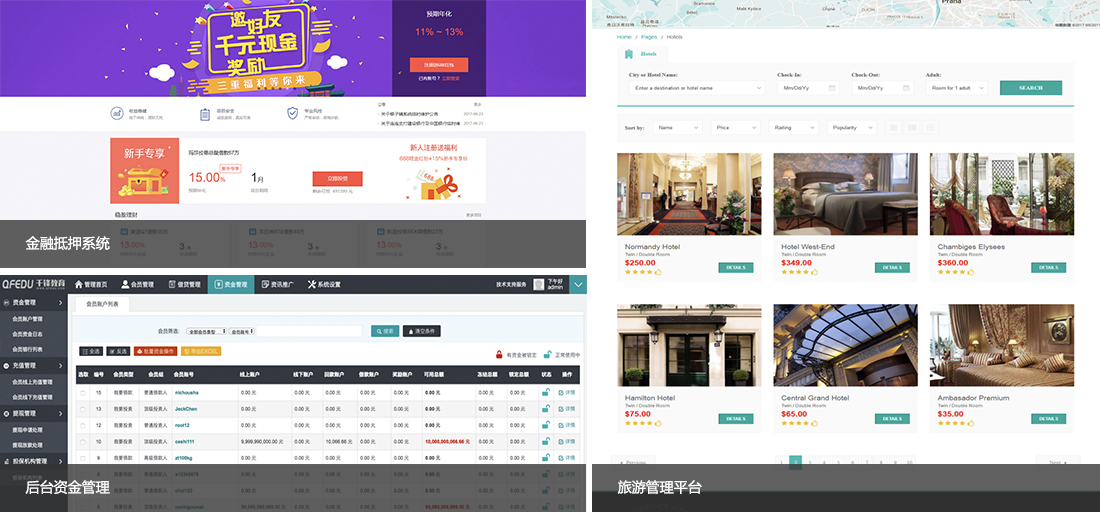Expand the 担保机构管理 sidebar section
1100x512 pixels.
tap(34, 461)
